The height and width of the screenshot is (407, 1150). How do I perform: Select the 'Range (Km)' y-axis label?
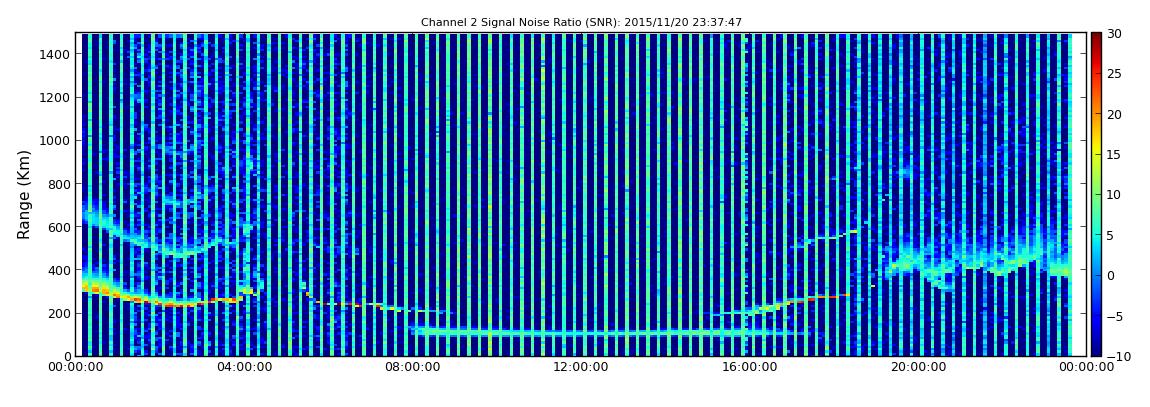[24, 194]
